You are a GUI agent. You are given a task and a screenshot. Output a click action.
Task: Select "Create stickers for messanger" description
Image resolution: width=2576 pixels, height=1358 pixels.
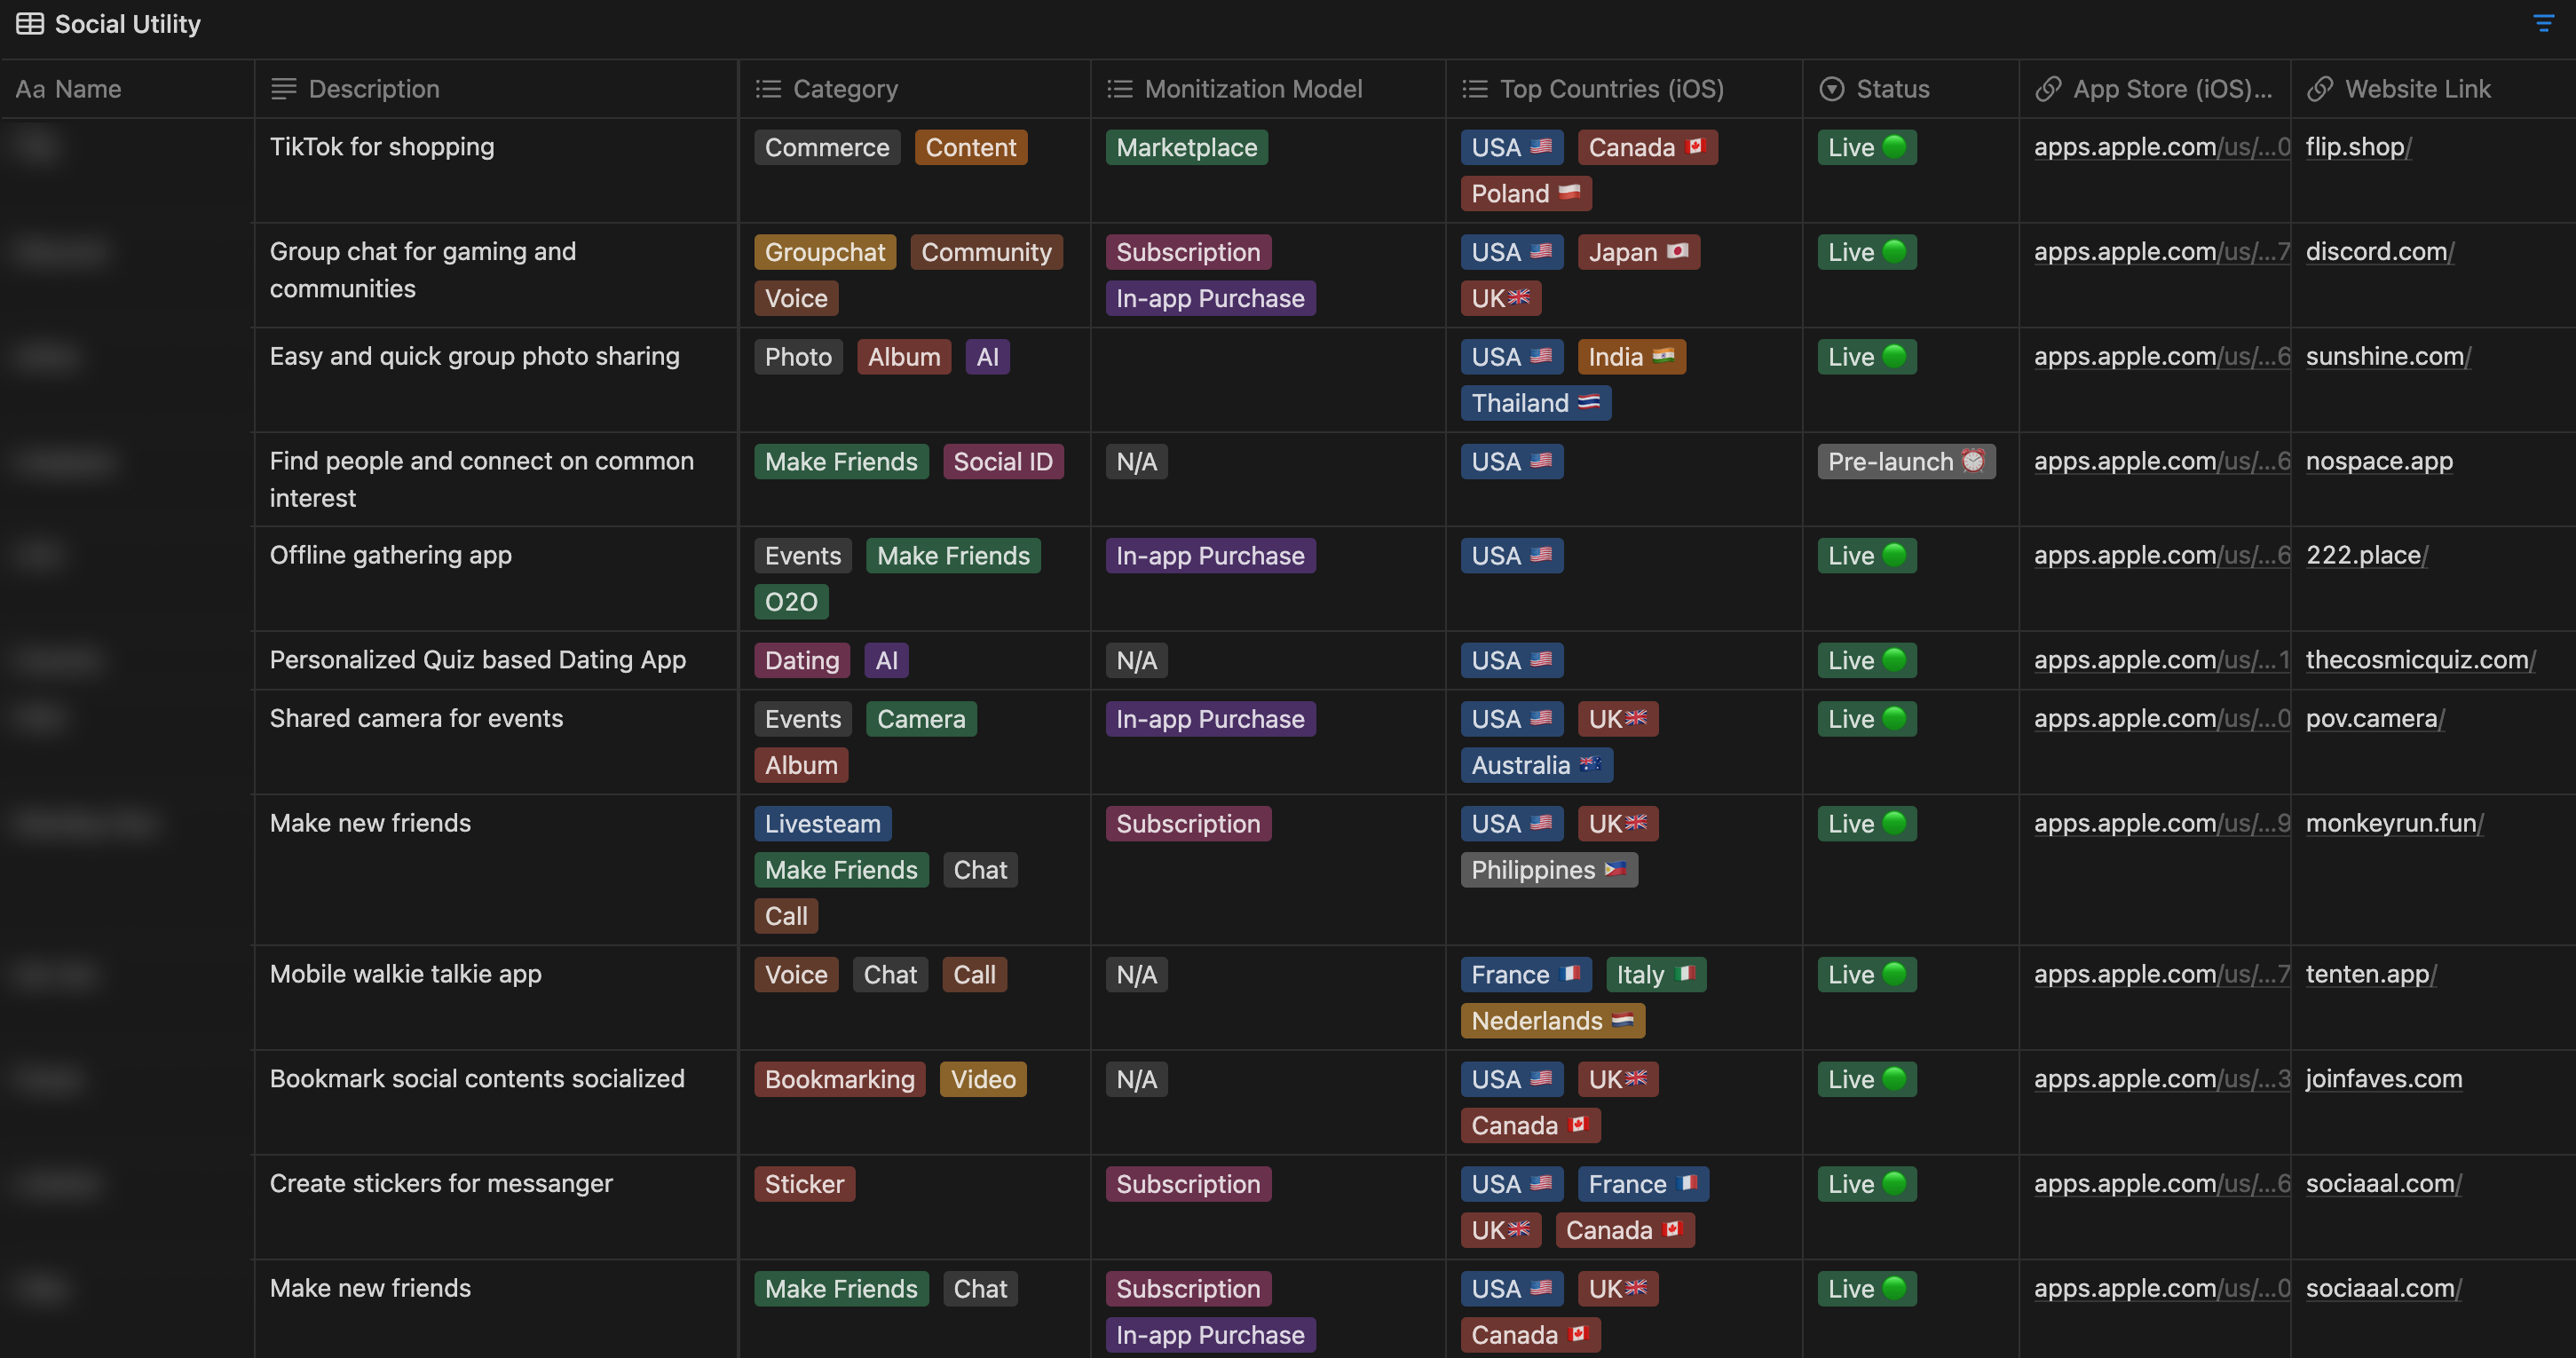pyautogui.click(x=441, y=1183)
